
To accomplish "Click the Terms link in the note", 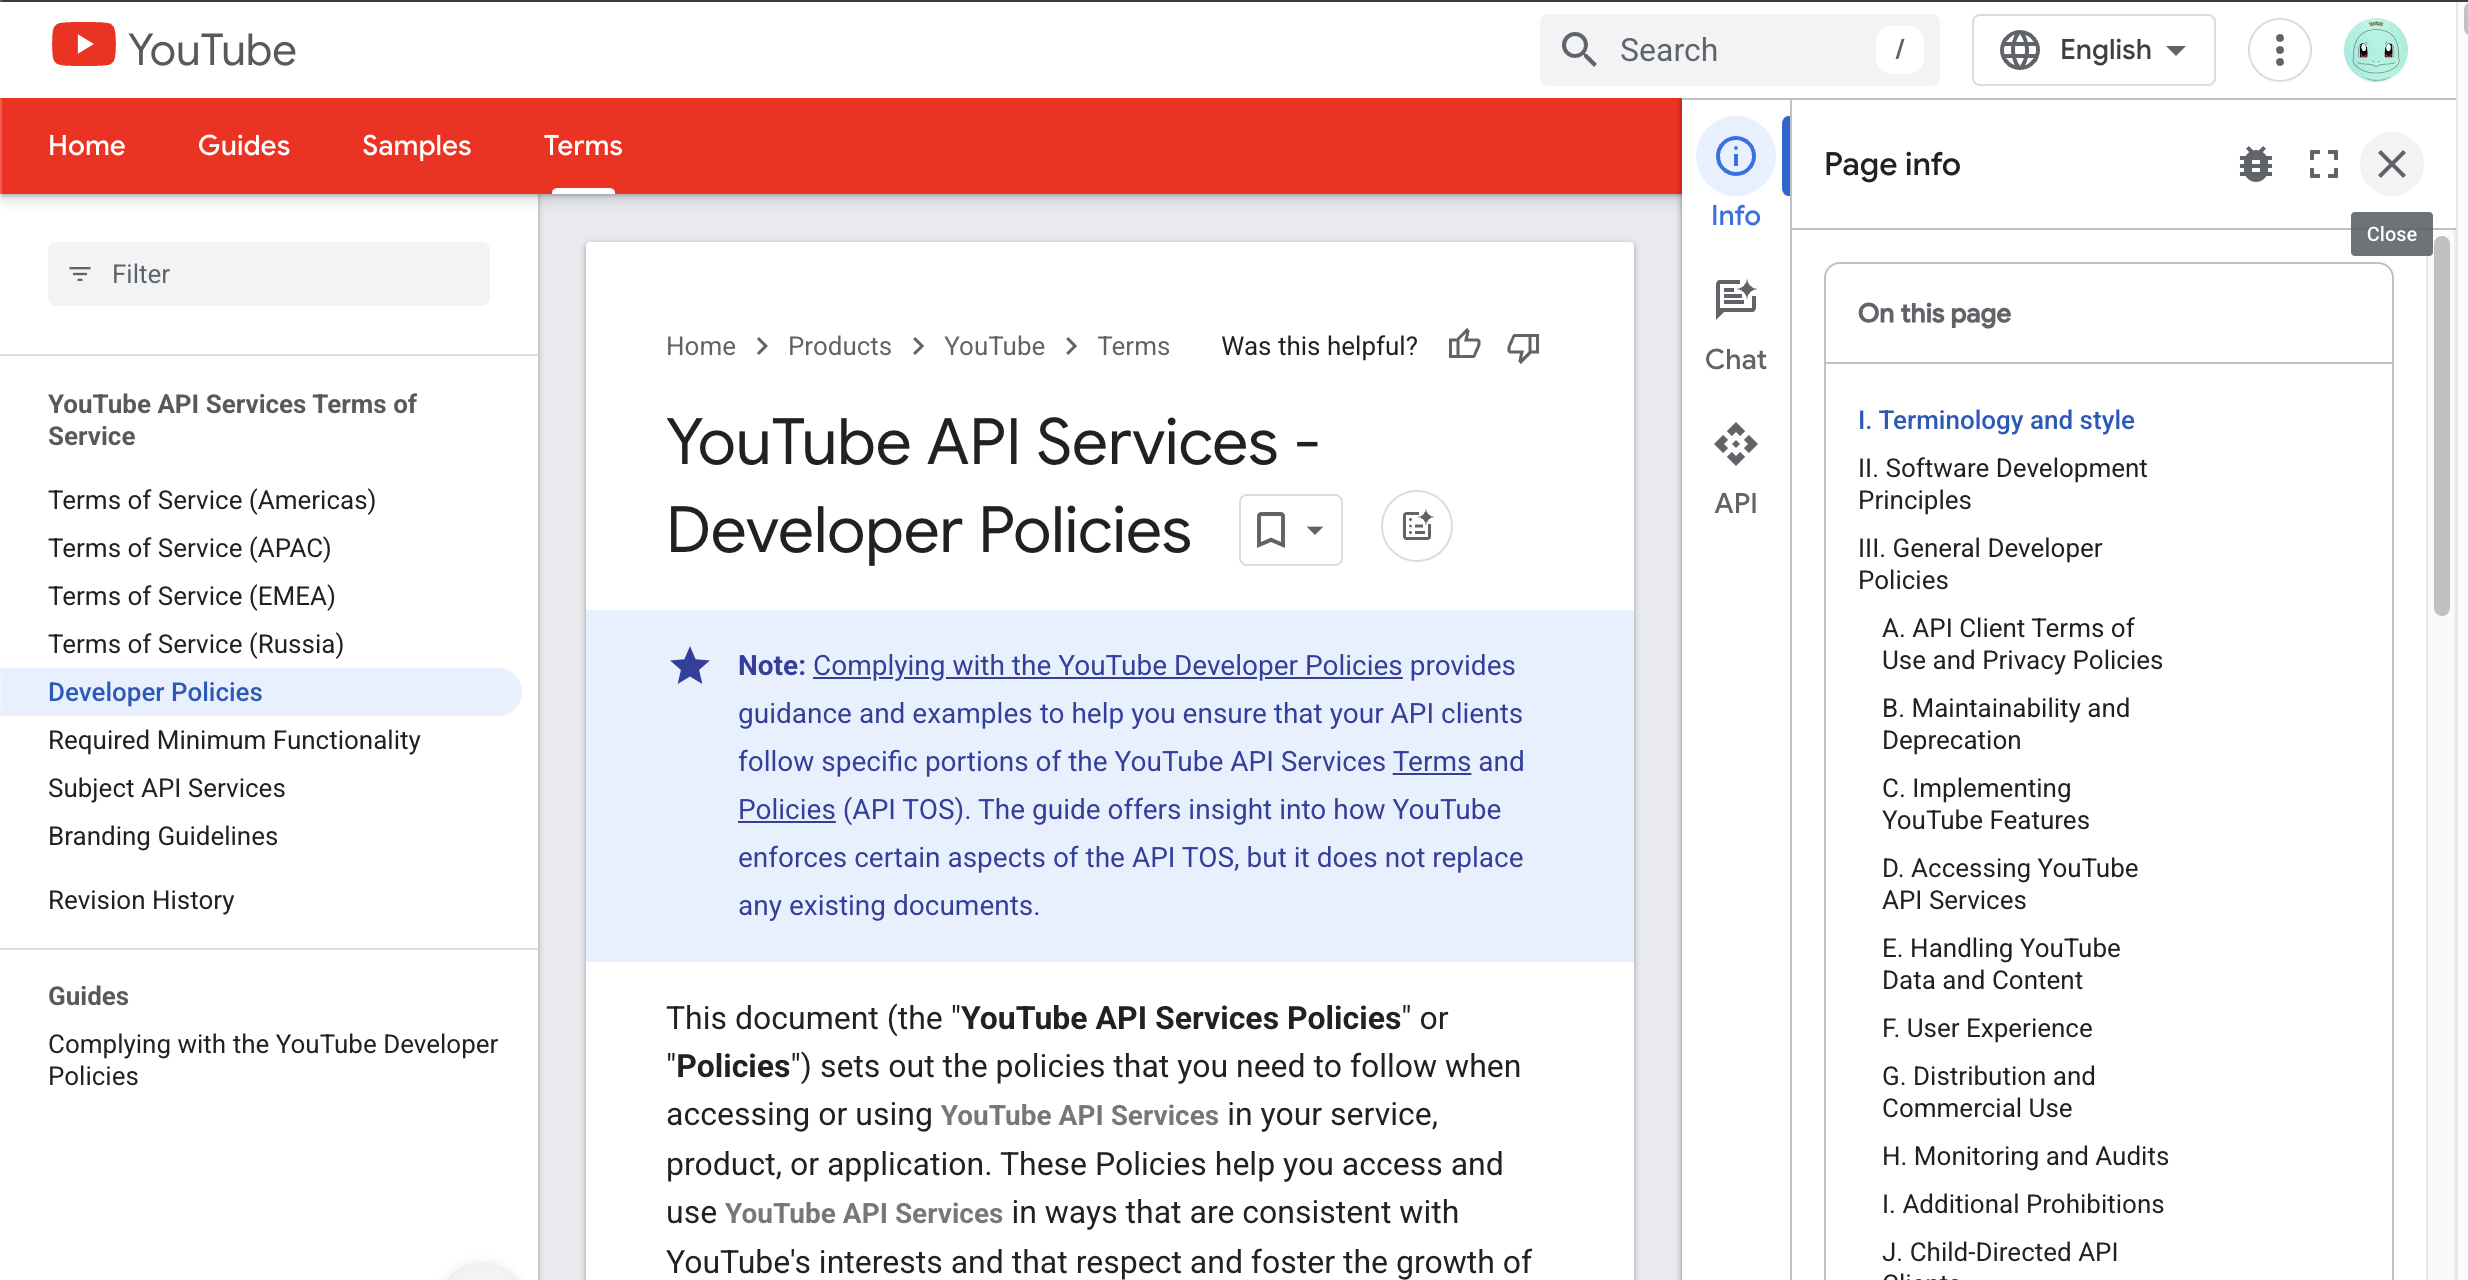I will 1432,762.
